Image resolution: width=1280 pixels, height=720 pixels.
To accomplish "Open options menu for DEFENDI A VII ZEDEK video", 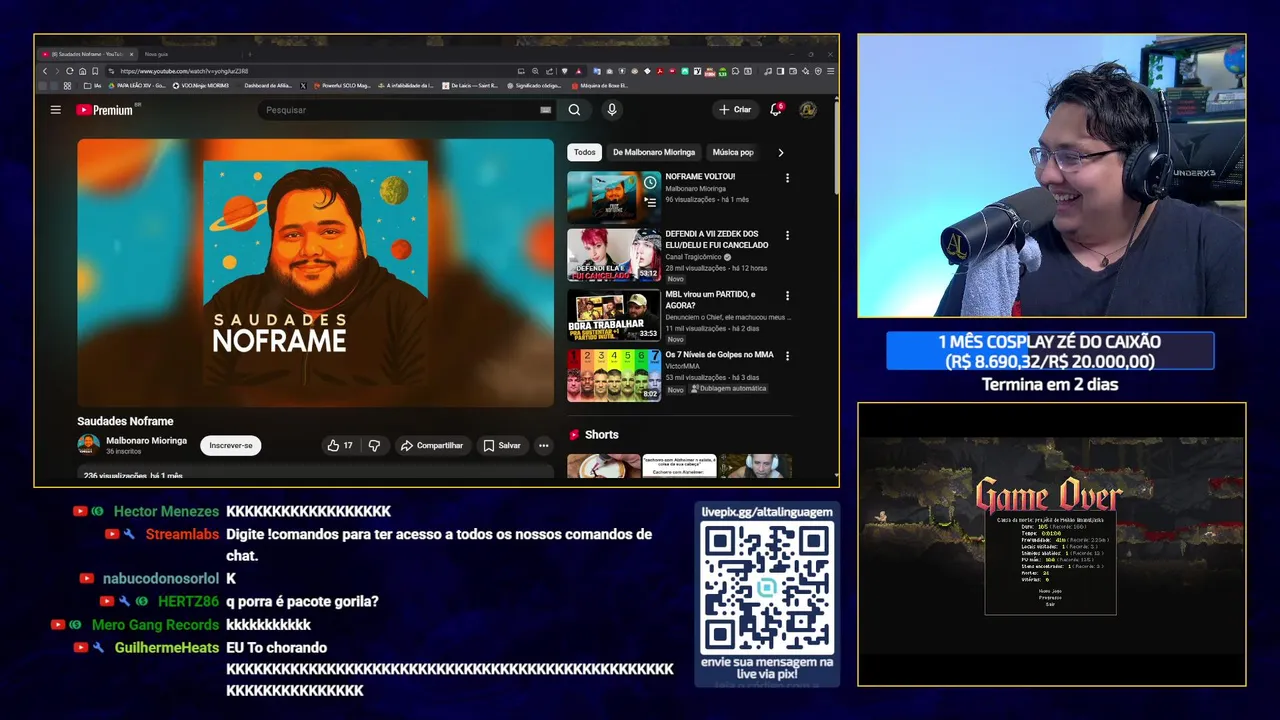I will click(787, 236).
